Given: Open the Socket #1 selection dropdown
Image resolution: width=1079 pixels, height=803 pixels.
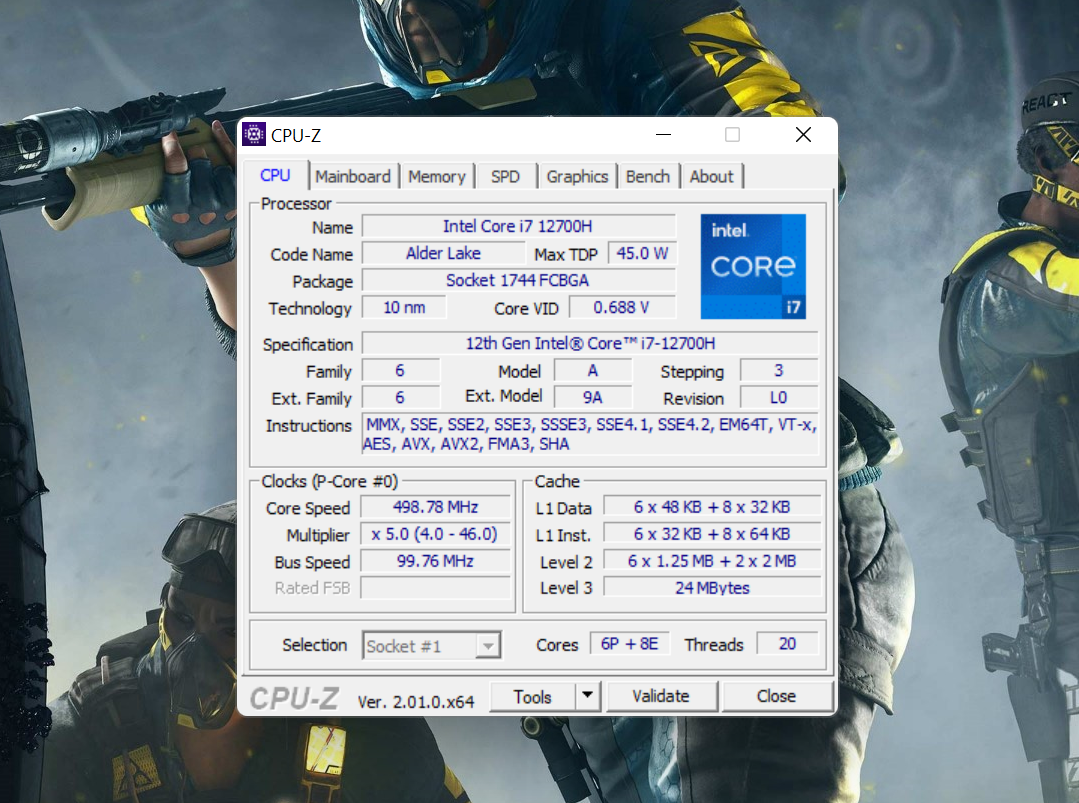Looking at the screenshot, I should point(431,646).
